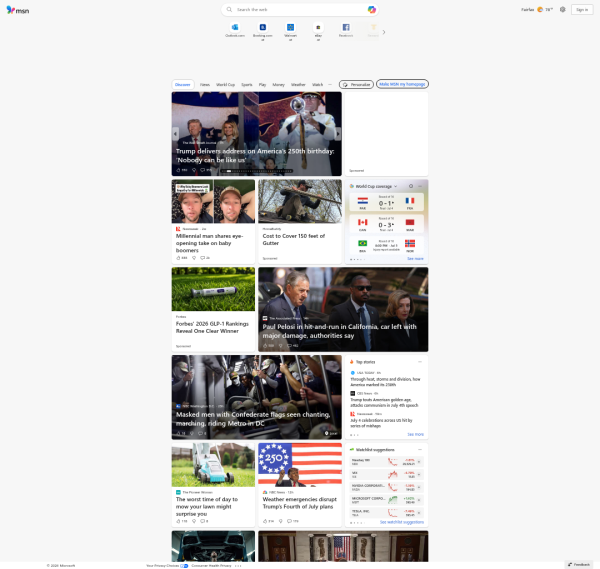Viewport: 600px width, 569px height.
Task: Focus the Search the web field
Action: pos(300,10)
